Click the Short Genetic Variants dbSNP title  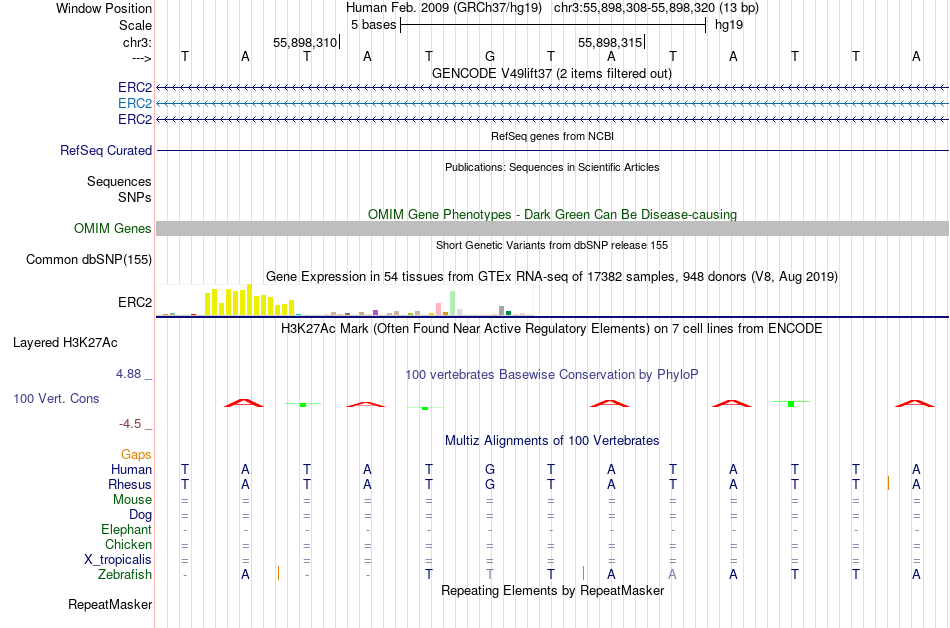[x=552, y=245]
